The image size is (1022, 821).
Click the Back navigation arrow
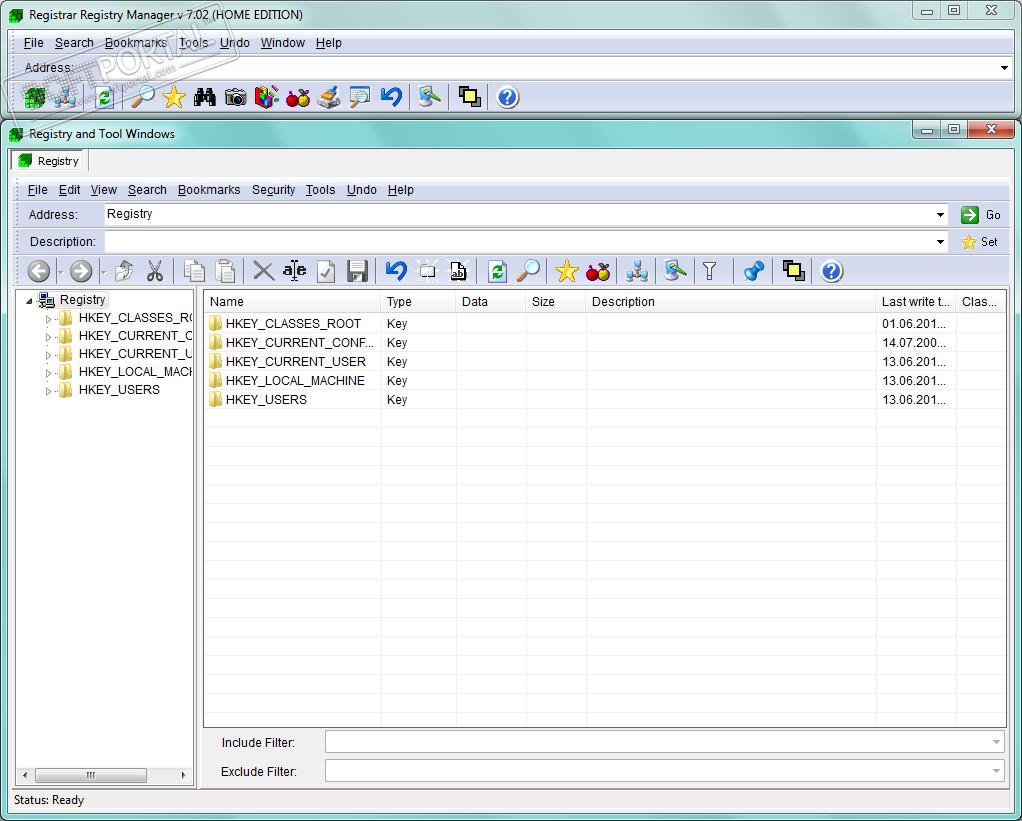[x=38, y=271]
